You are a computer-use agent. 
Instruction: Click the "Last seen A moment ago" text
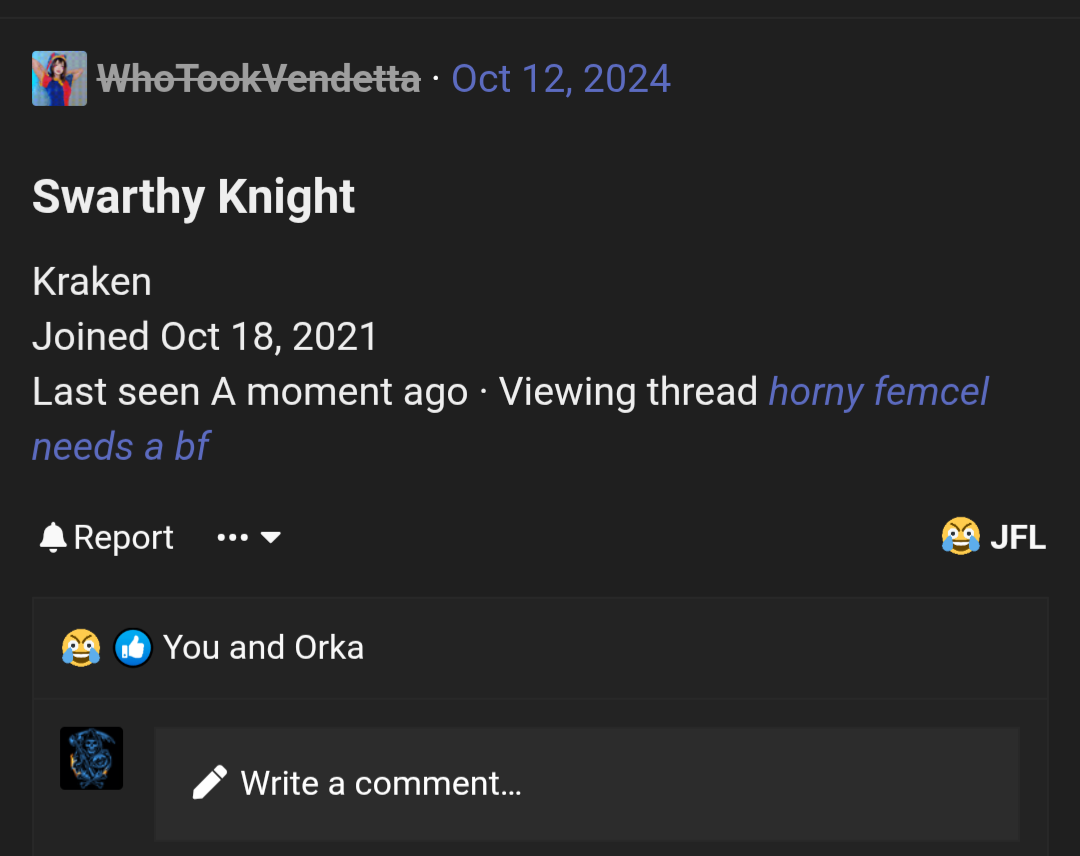point(250,392)
